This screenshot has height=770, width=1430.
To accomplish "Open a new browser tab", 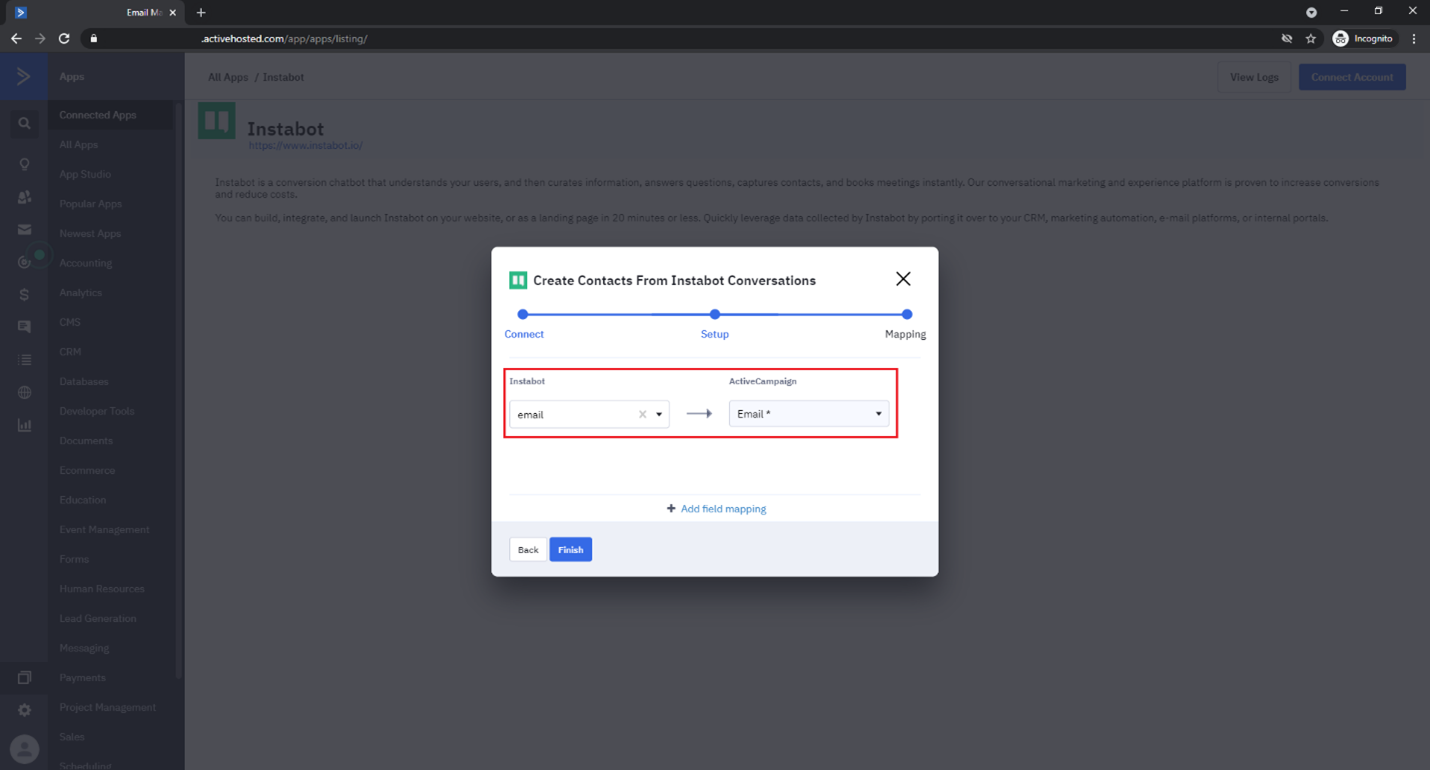I will point(201,13).
